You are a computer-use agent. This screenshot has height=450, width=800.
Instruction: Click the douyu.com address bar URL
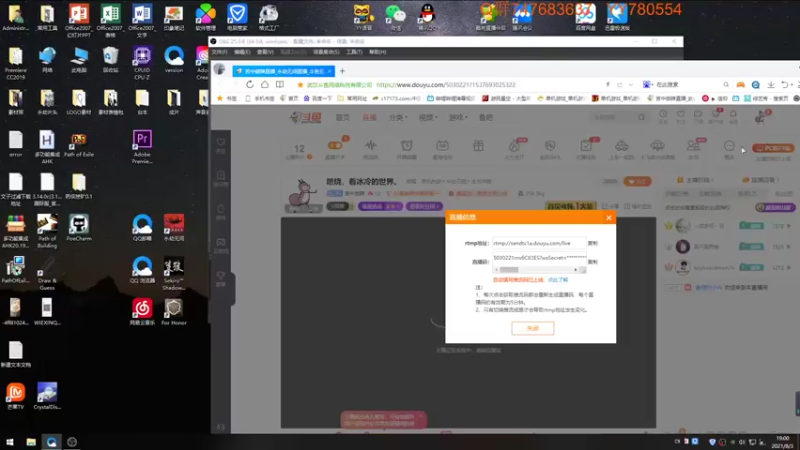[446, 85]
